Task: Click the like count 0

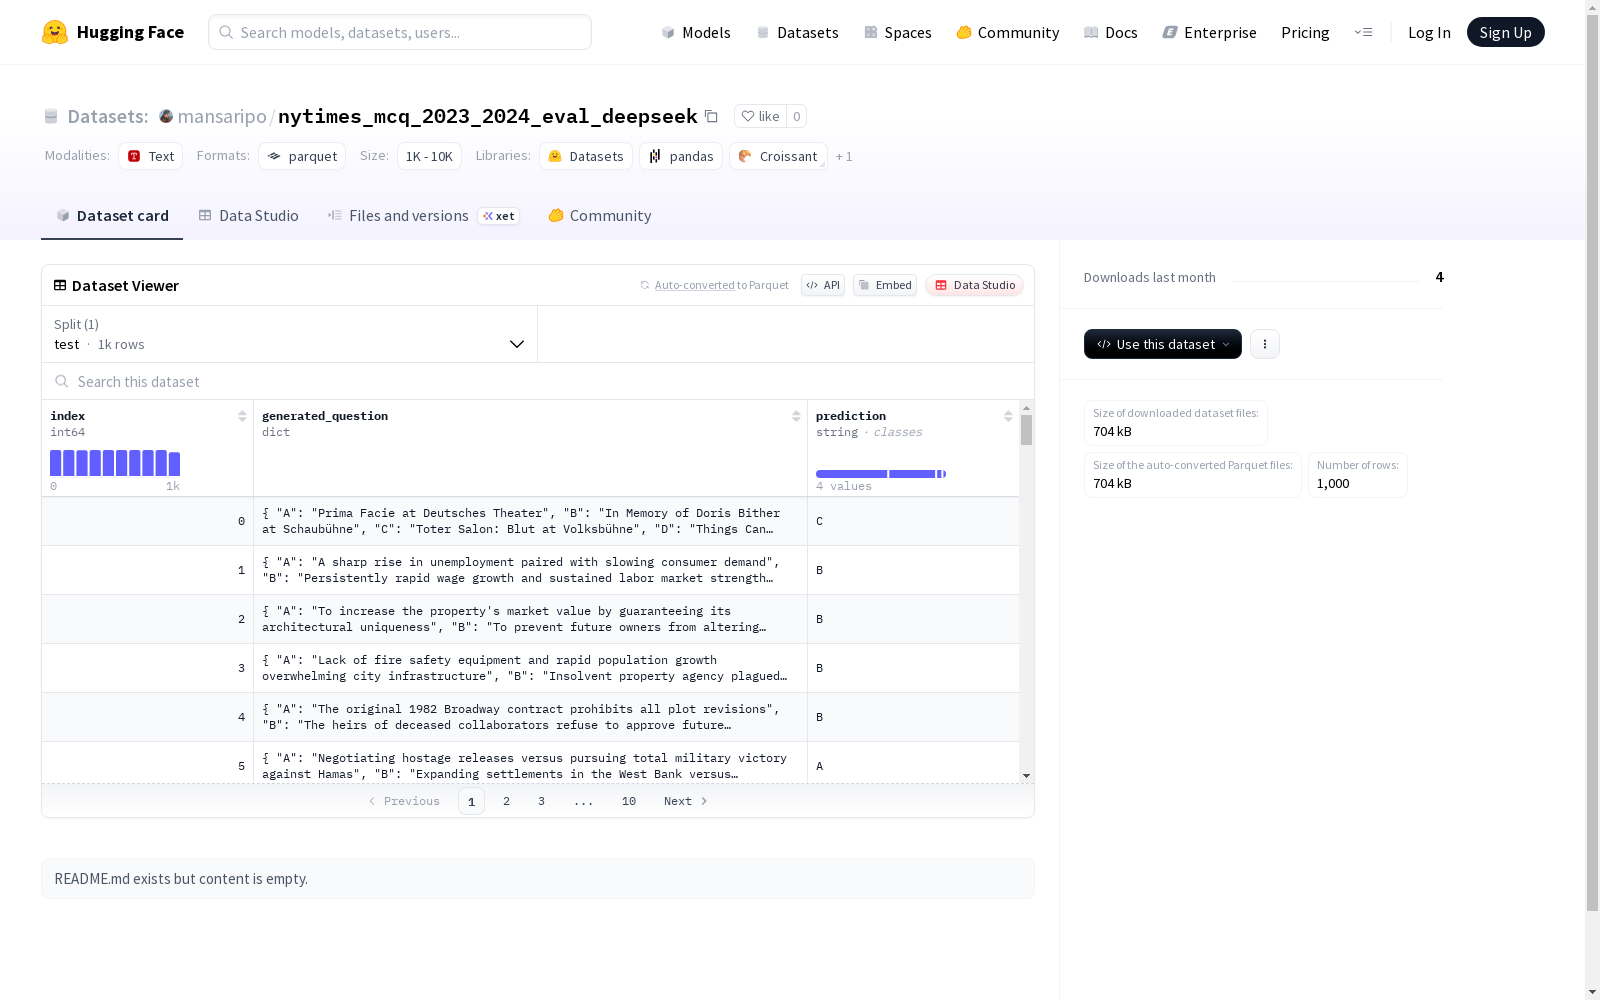Action: pos(796,116)
